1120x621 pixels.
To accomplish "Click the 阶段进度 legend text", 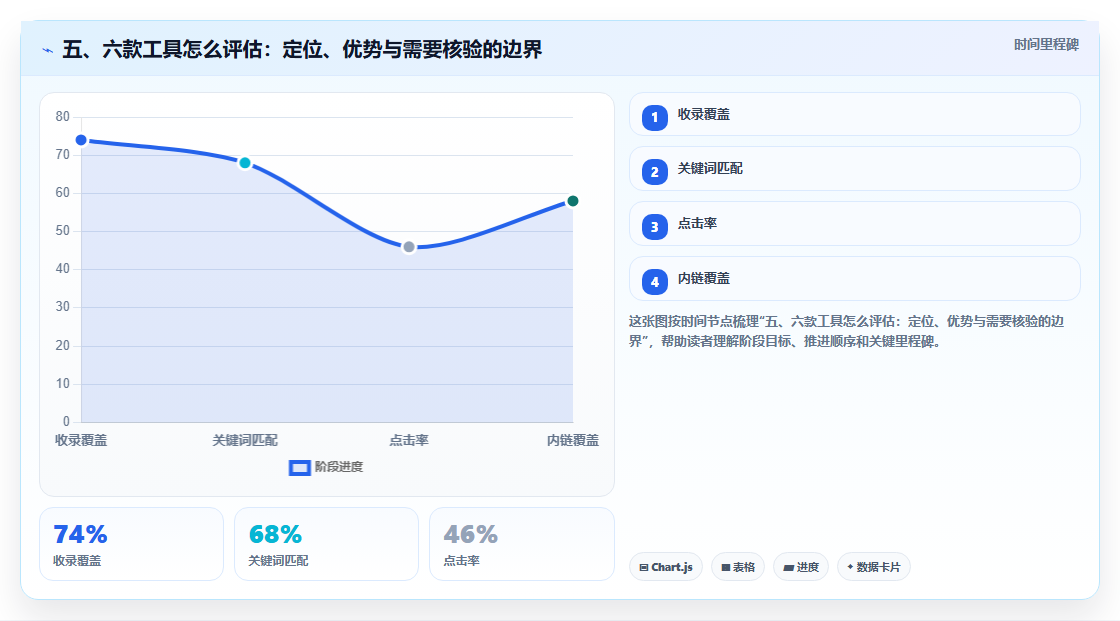I will [x=339, y=467].
